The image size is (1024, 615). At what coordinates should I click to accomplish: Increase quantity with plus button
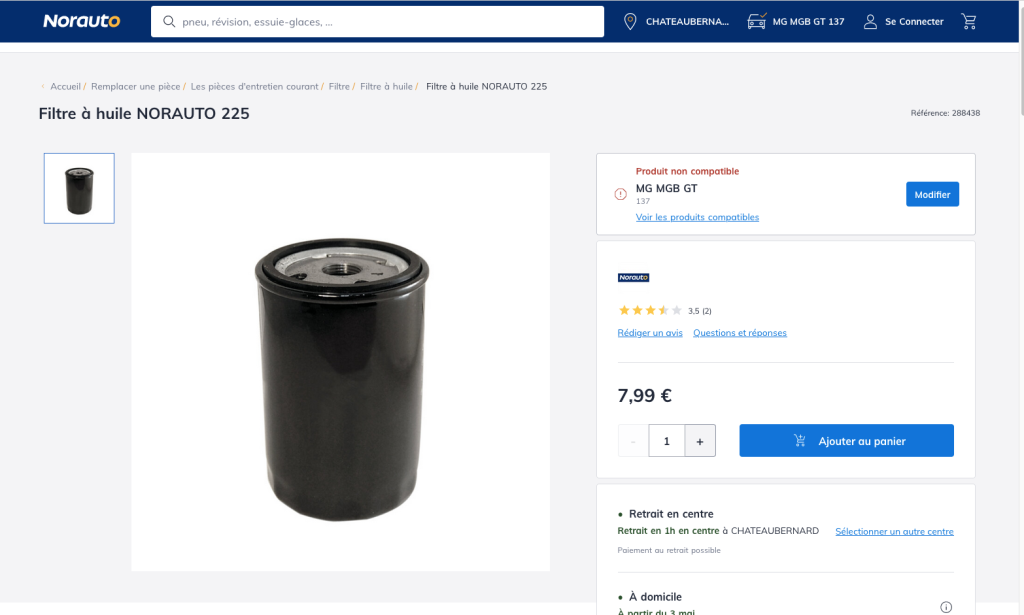tap(700, 441)
